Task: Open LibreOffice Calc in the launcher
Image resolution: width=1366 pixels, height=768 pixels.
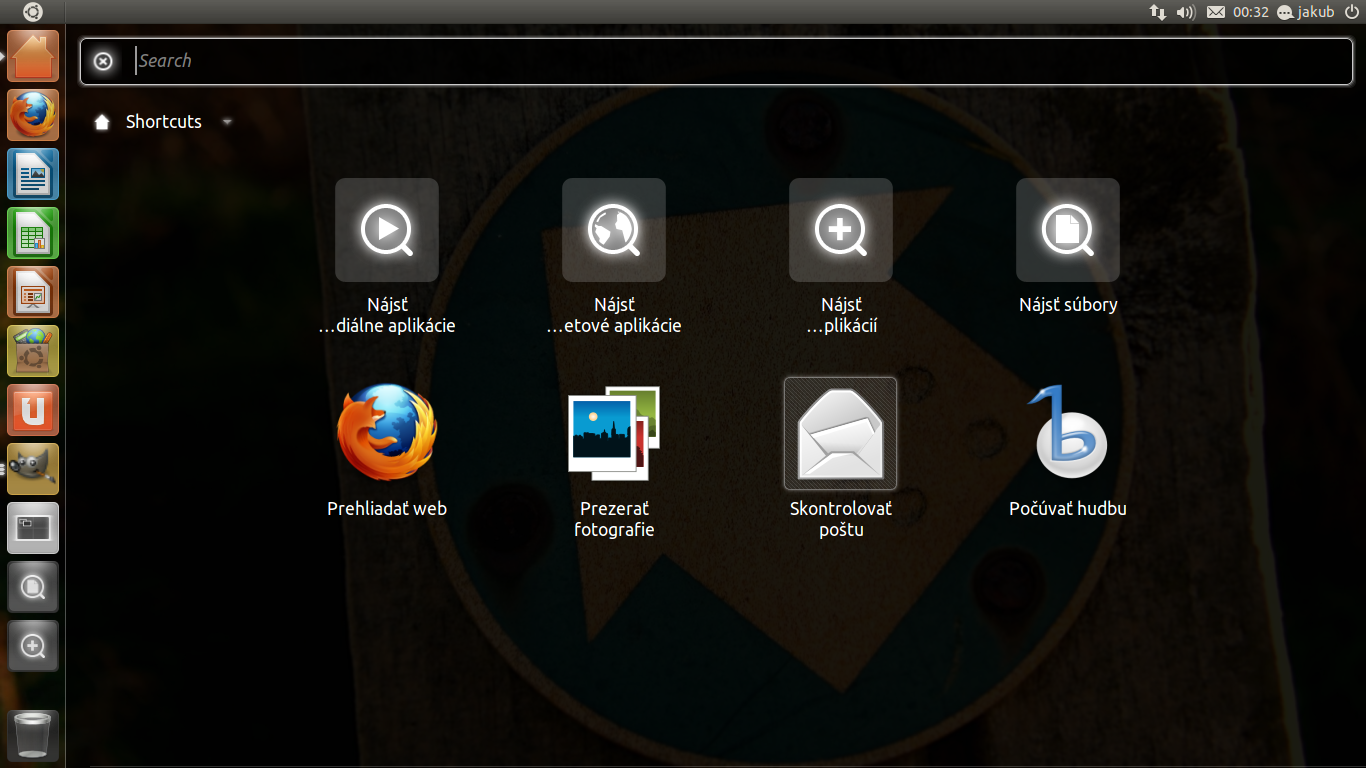Action: (33, 233)
